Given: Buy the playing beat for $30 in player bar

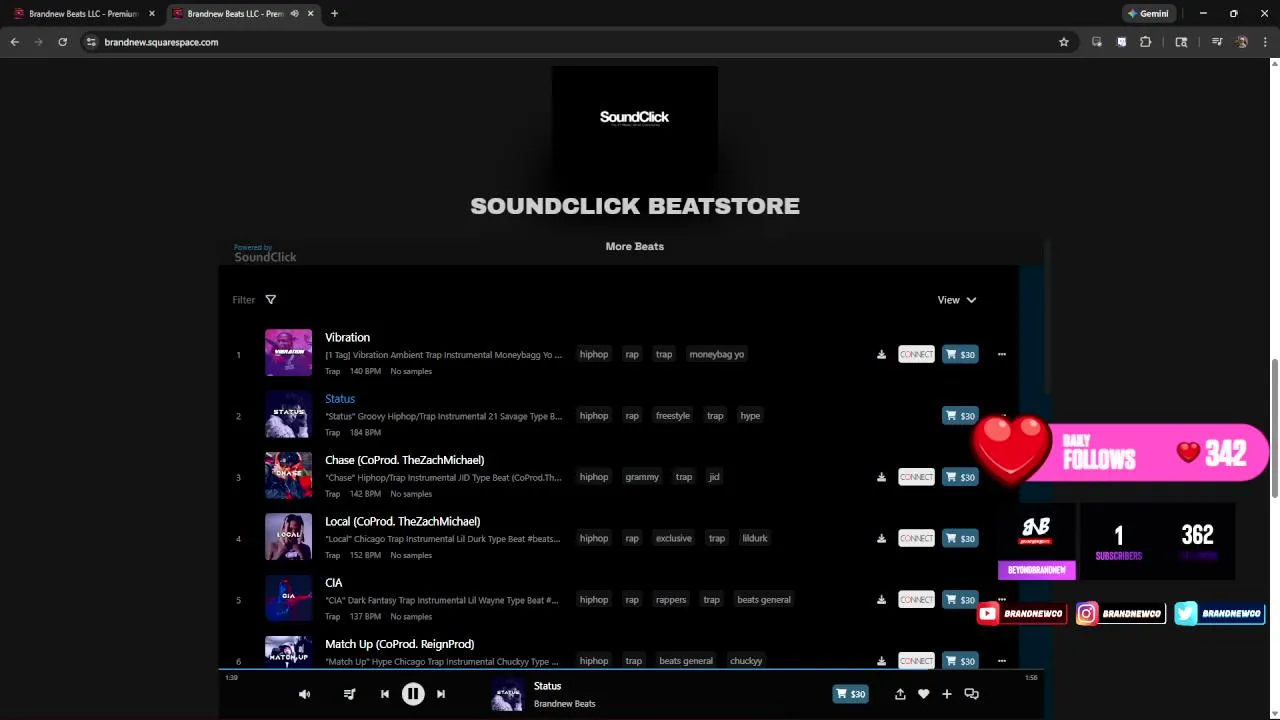Looking at the screenshot, I should (850, 694).
